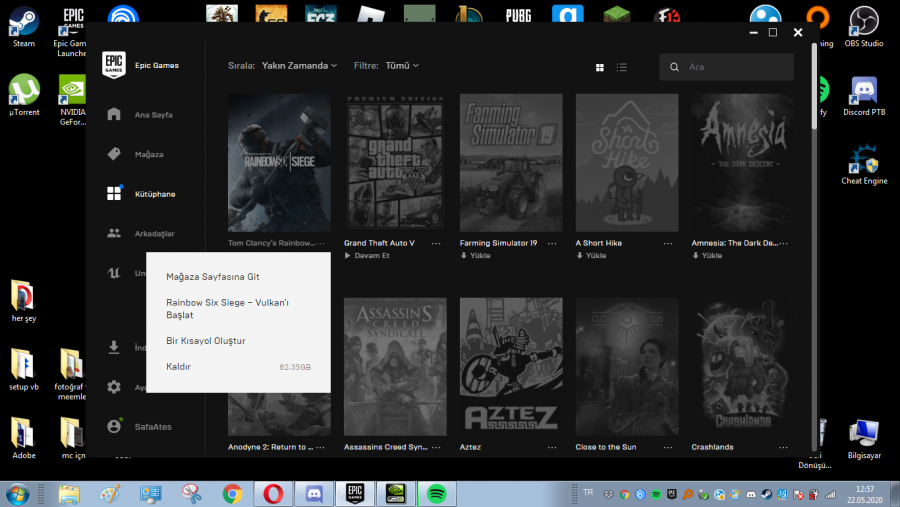Open the downloads arrow icon in sidebar
The image size is (900, 507).
[114, 347]
